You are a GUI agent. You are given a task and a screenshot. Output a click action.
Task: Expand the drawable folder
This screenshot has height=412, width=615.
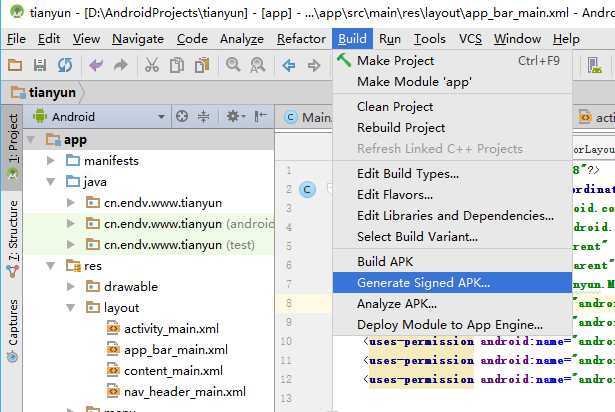pyautogui.click(x=71, y=287)
